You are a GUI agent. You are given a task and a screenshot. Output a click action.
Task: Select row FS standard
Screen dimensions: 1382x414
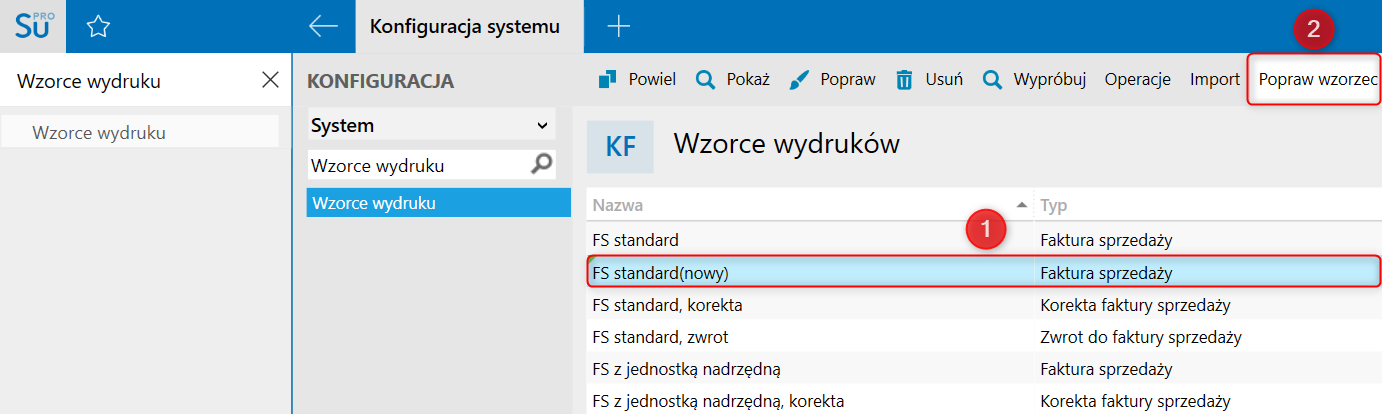pyautogui.click(x=984, y=240)
